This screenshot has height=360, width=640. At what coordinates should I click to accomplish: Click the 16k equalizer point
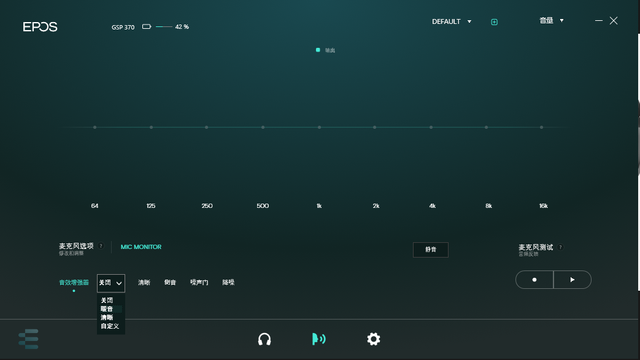coord(542,127)
